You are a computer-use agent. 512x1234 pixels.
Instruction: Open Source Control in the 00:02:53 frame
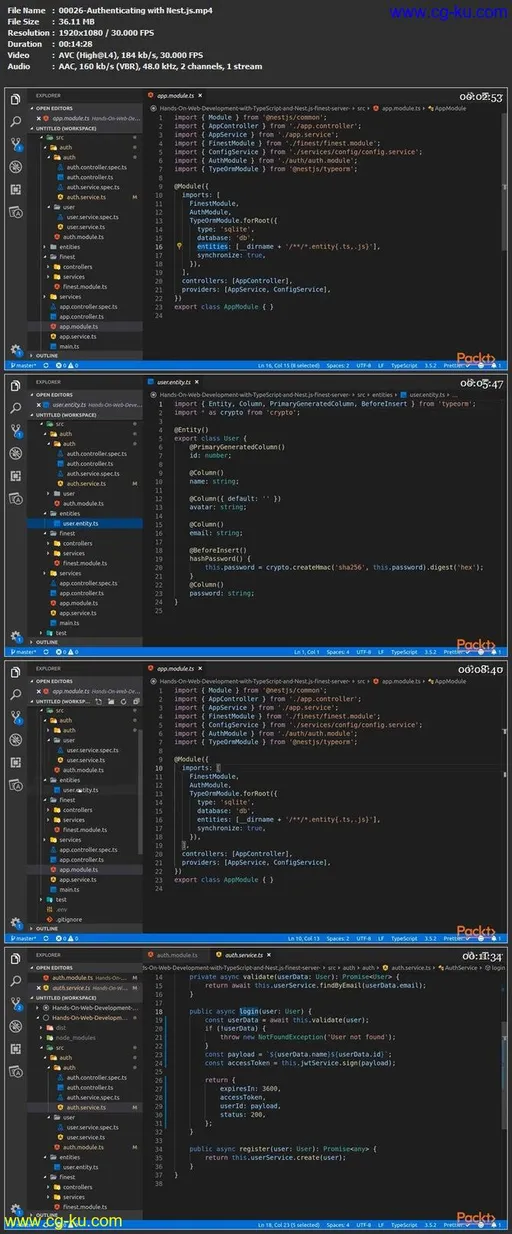coord(15,144)
